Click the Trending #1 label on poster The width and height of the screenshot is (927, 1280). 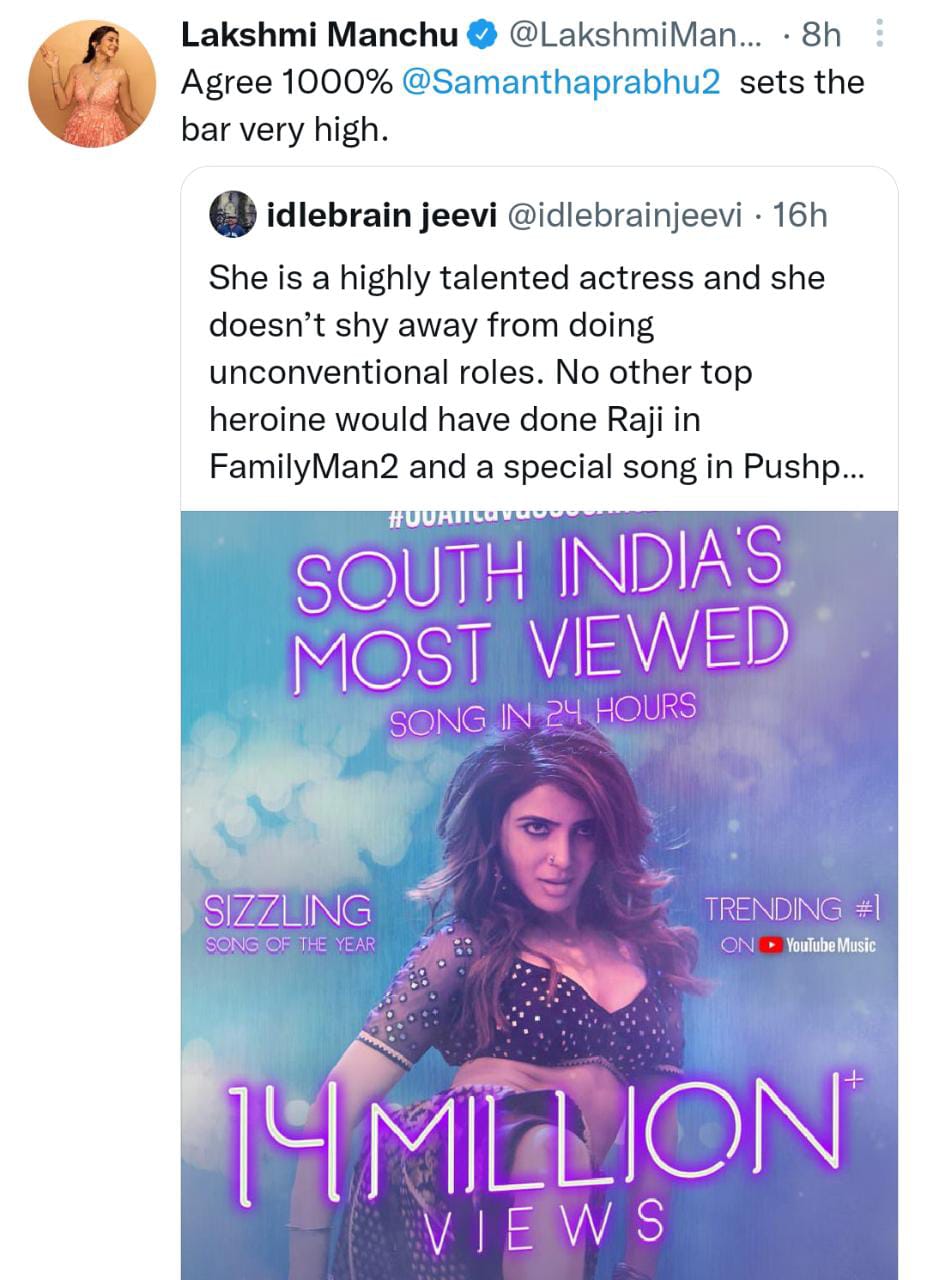790,909
